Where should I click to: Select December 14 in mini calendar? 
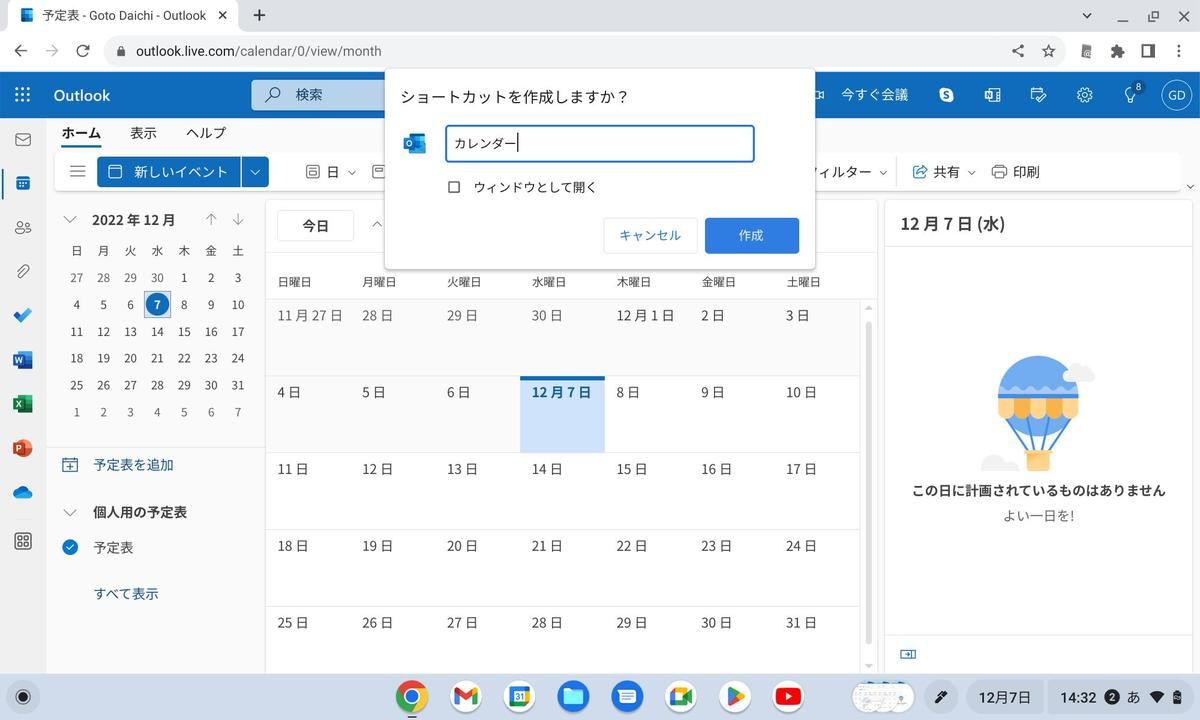coord(157,331)
